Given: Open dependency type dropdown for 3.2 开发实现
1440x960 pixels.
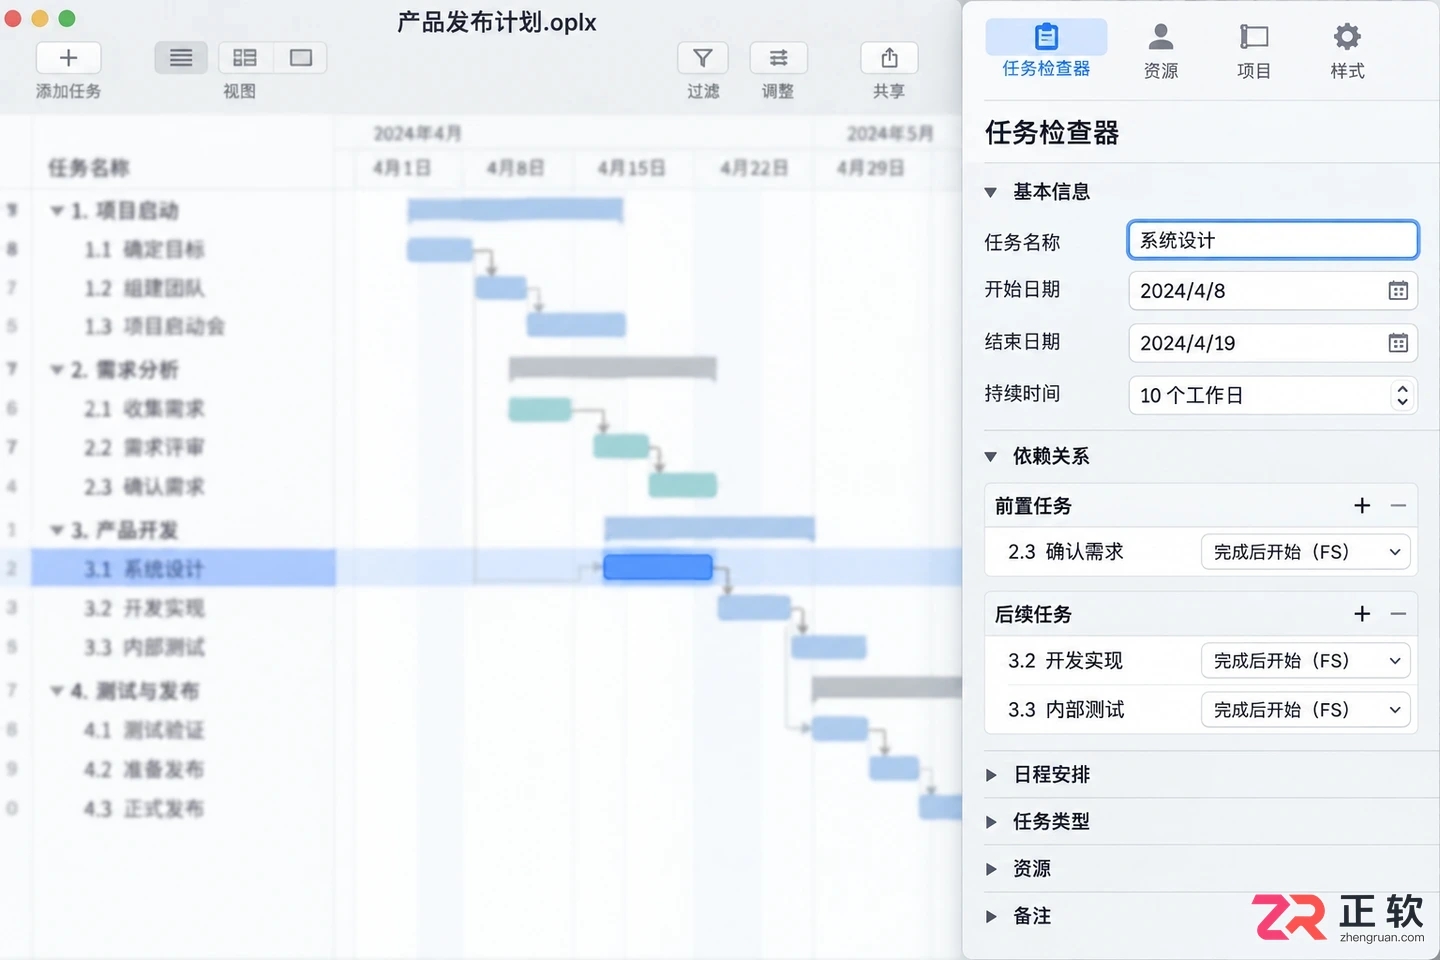Looking at the screenshot, I should coord(1306,661).
